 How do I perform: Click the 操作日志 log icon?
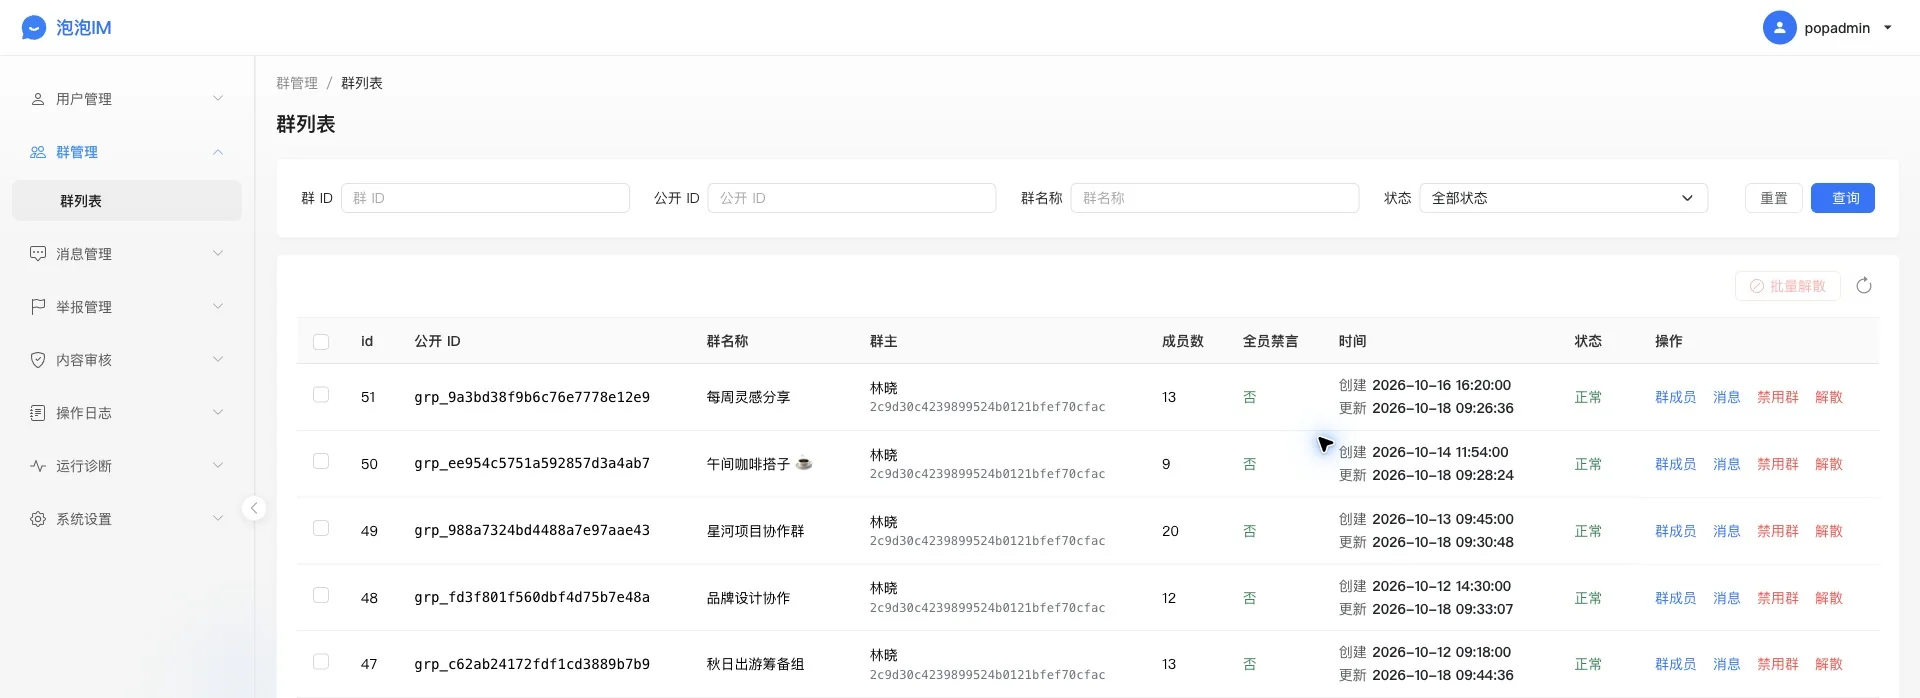tap(38, 413)
